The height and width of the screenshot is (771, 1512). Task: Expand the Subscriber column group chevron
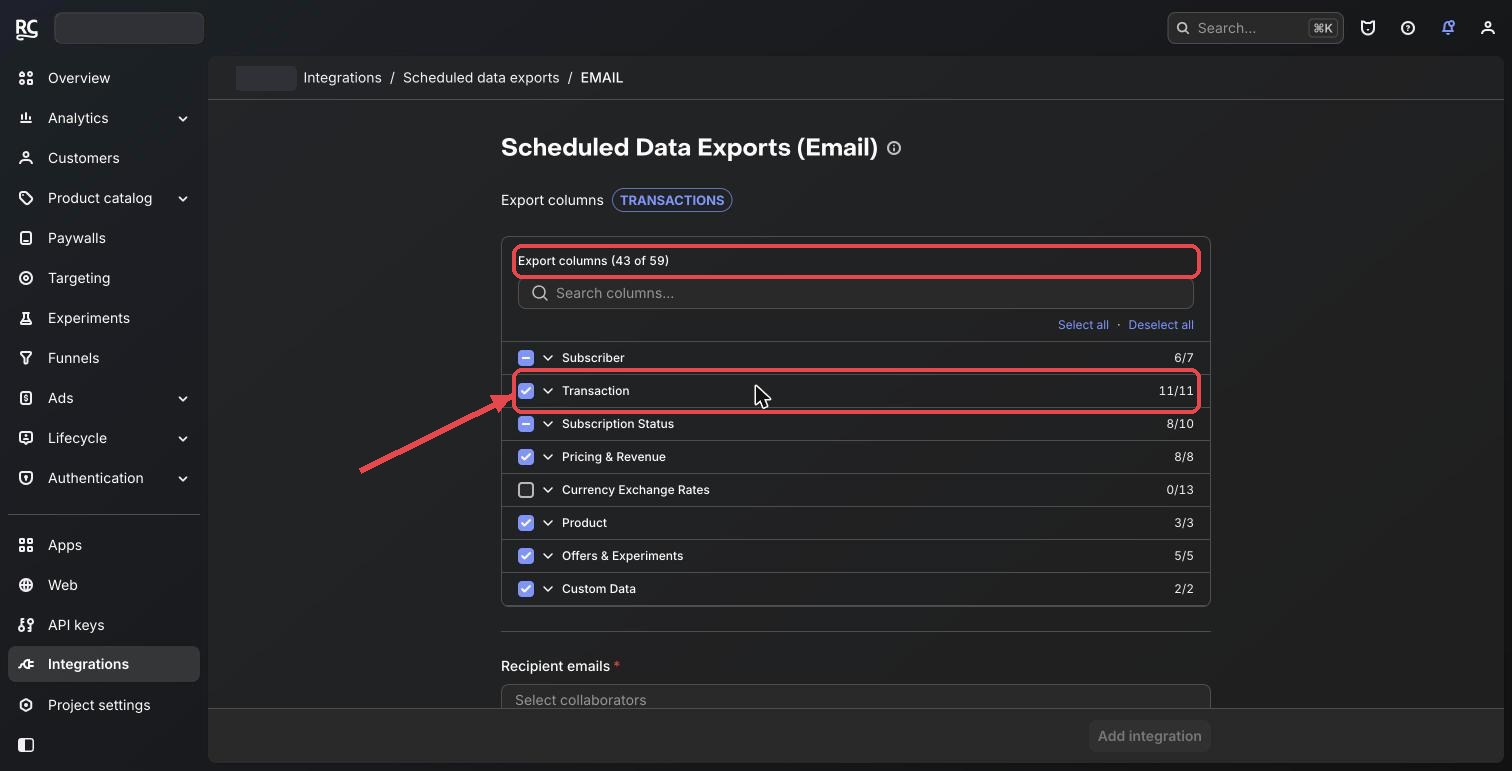tap(548, 358)
